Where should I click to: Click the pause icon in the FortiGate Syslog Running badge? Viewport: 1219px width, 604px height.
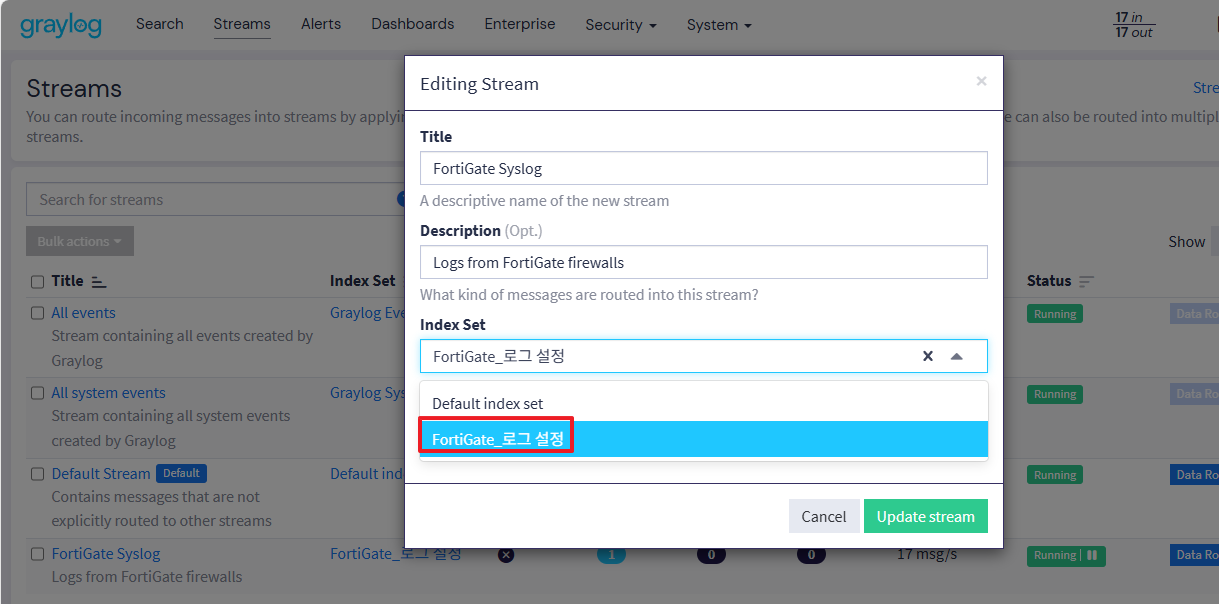(1092, 555)
